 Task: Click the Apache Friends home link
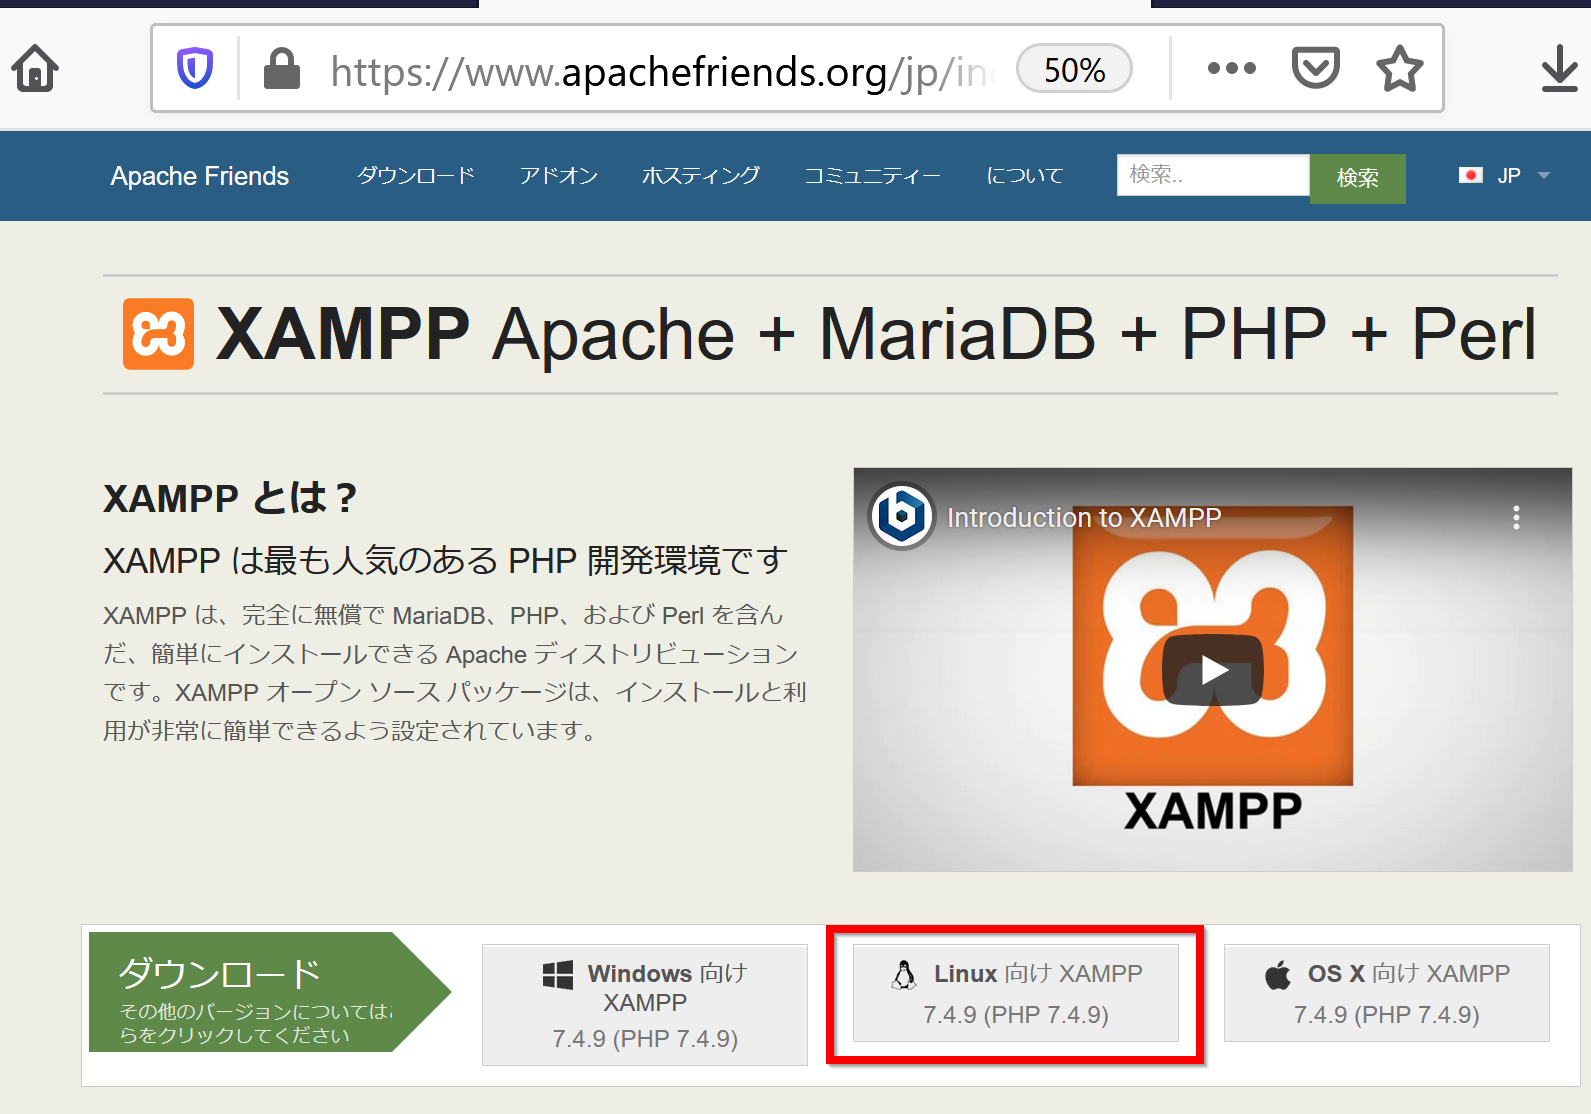(200, 176)
